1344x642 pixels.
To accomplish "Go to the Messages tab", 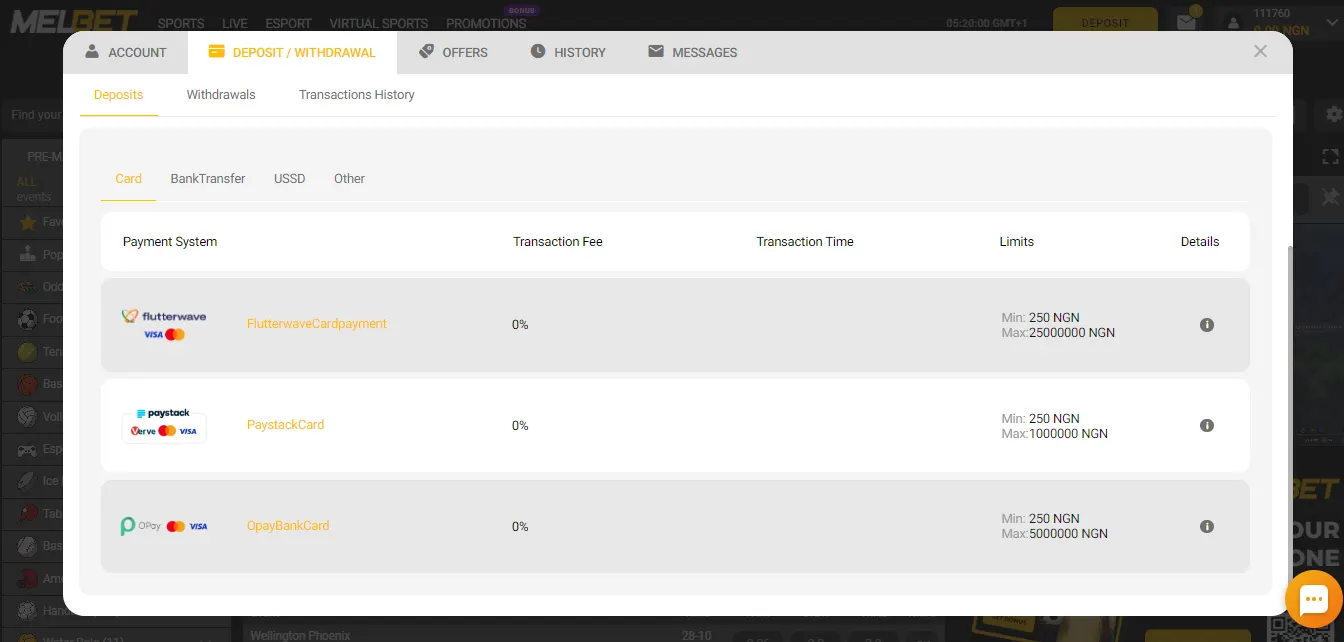I will pos(692,52).
